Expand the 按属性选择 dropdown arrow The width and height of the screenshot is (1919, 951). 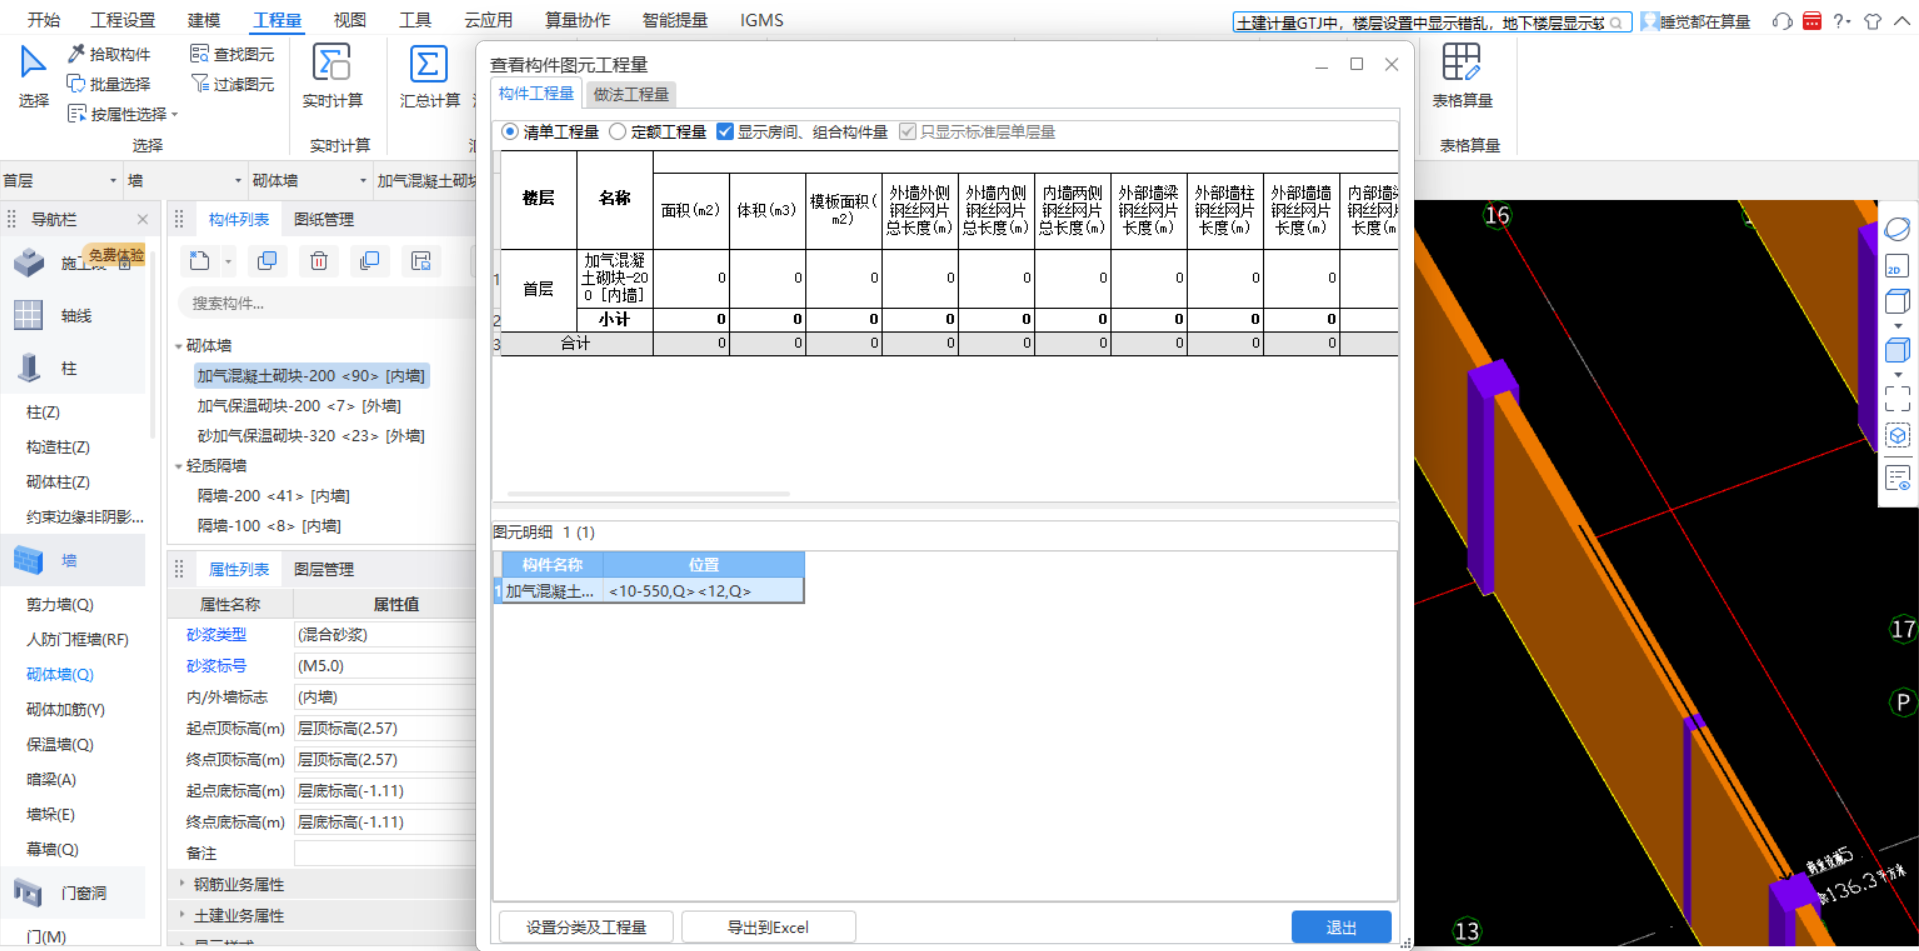point(175,115)
